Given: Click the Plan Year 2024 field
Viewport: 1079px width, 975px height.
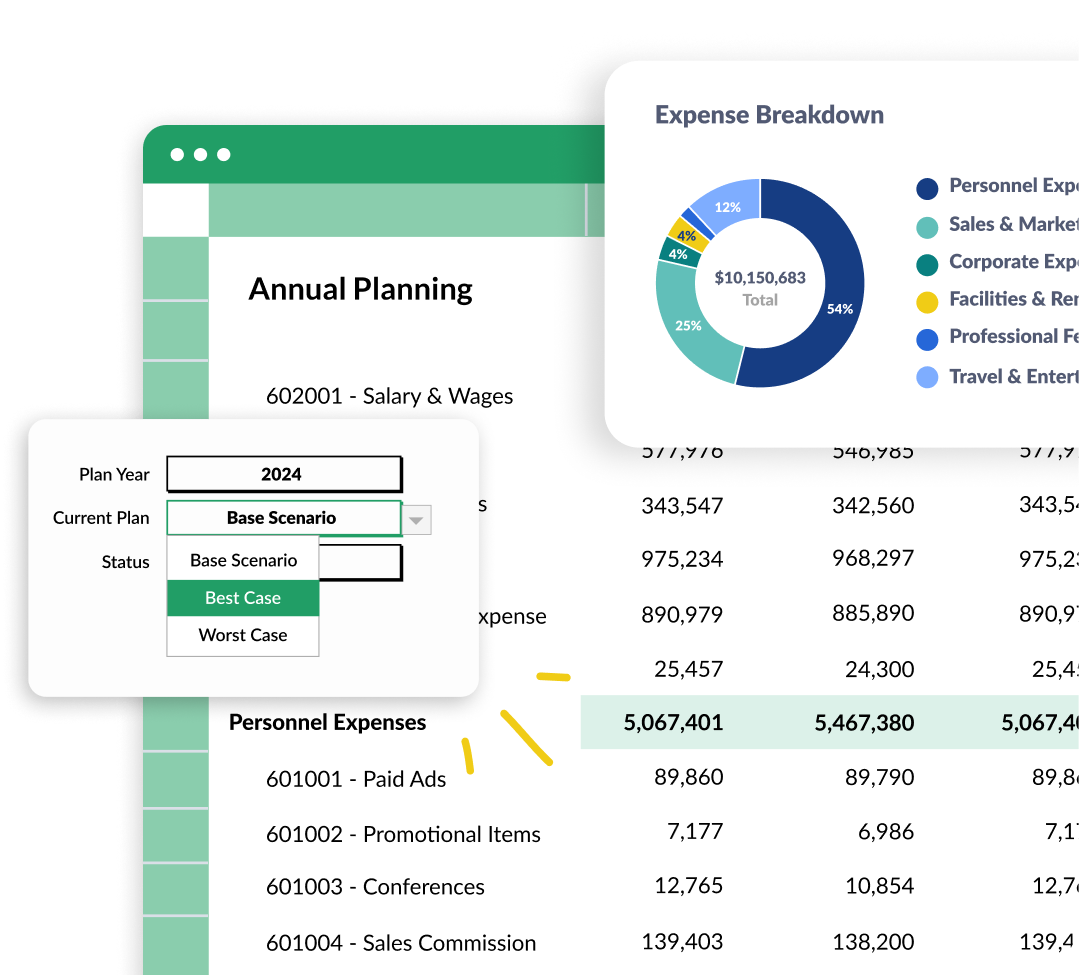Looking at the screenshot, I should coord(284,474).
